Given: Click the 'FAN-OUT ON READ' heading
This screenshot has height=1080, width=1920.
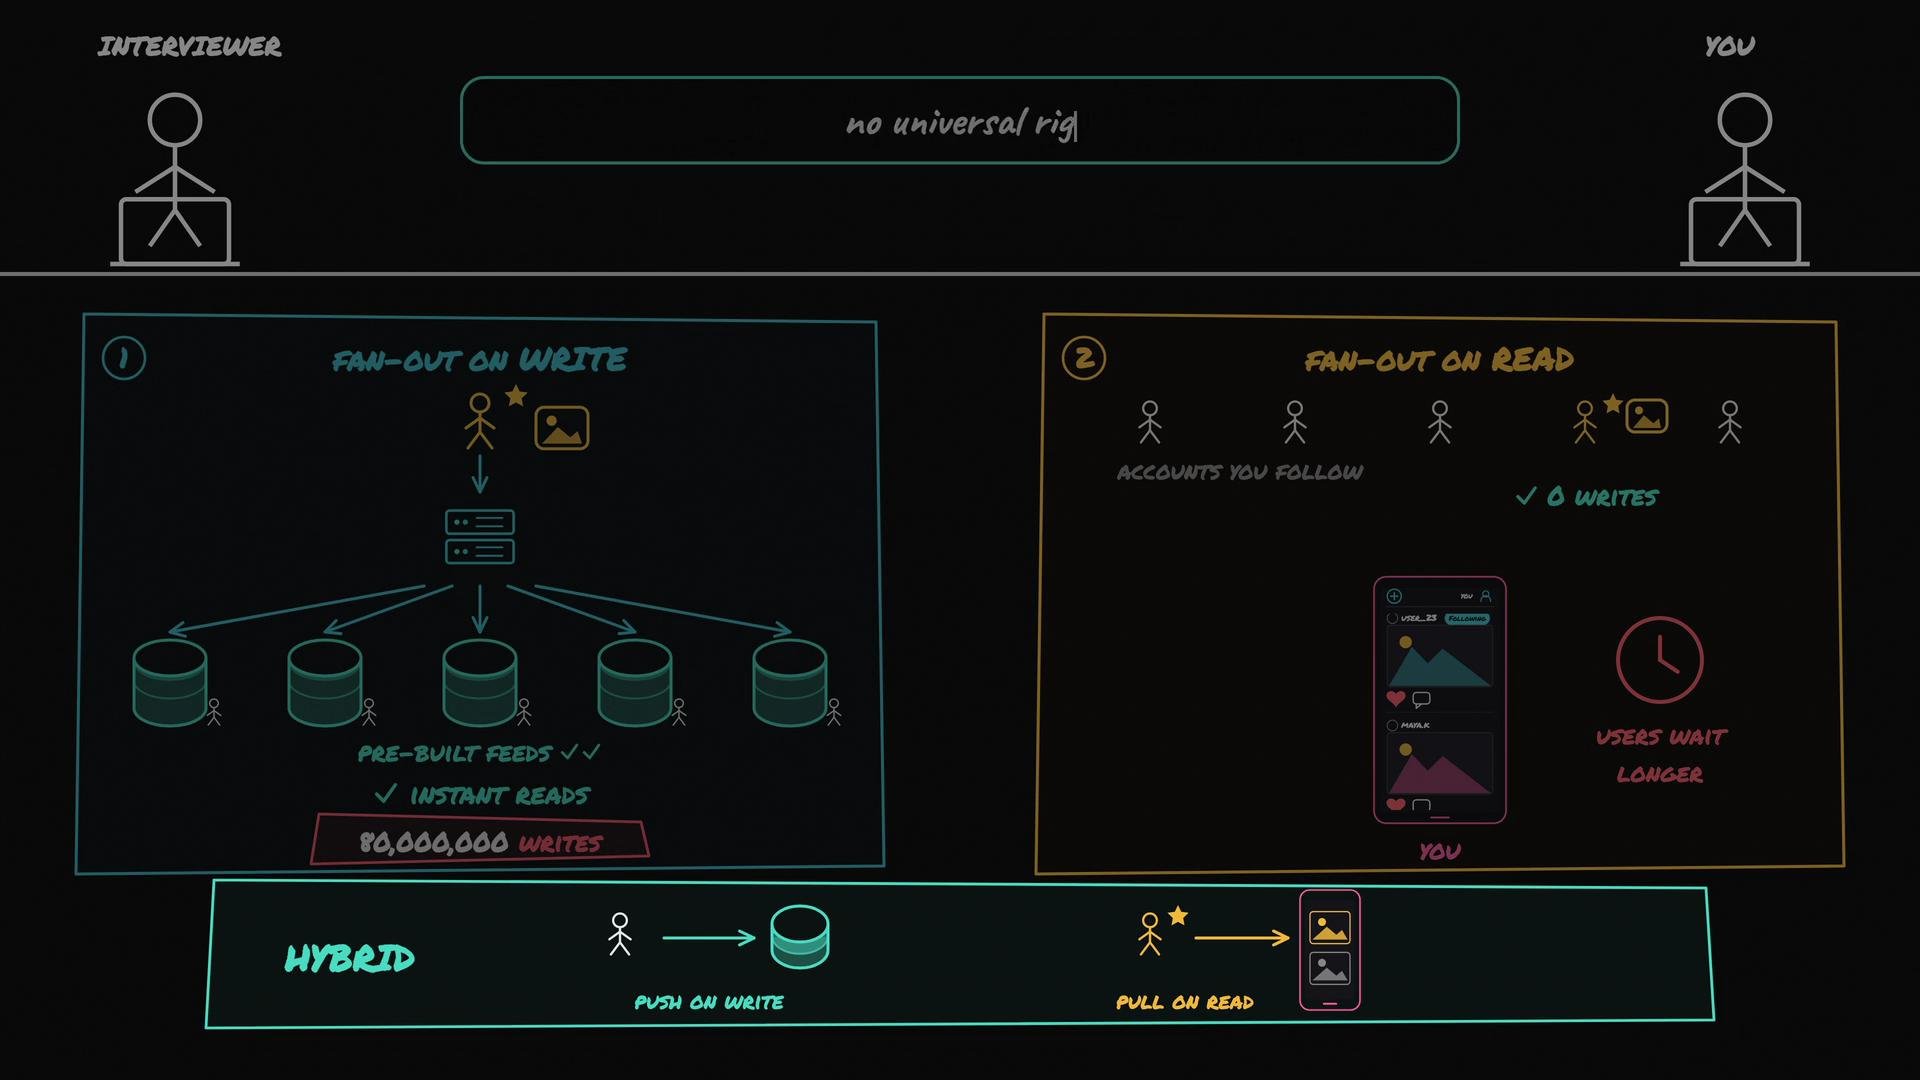Looking at the screenshot, I should click(x=1440, y=360).
